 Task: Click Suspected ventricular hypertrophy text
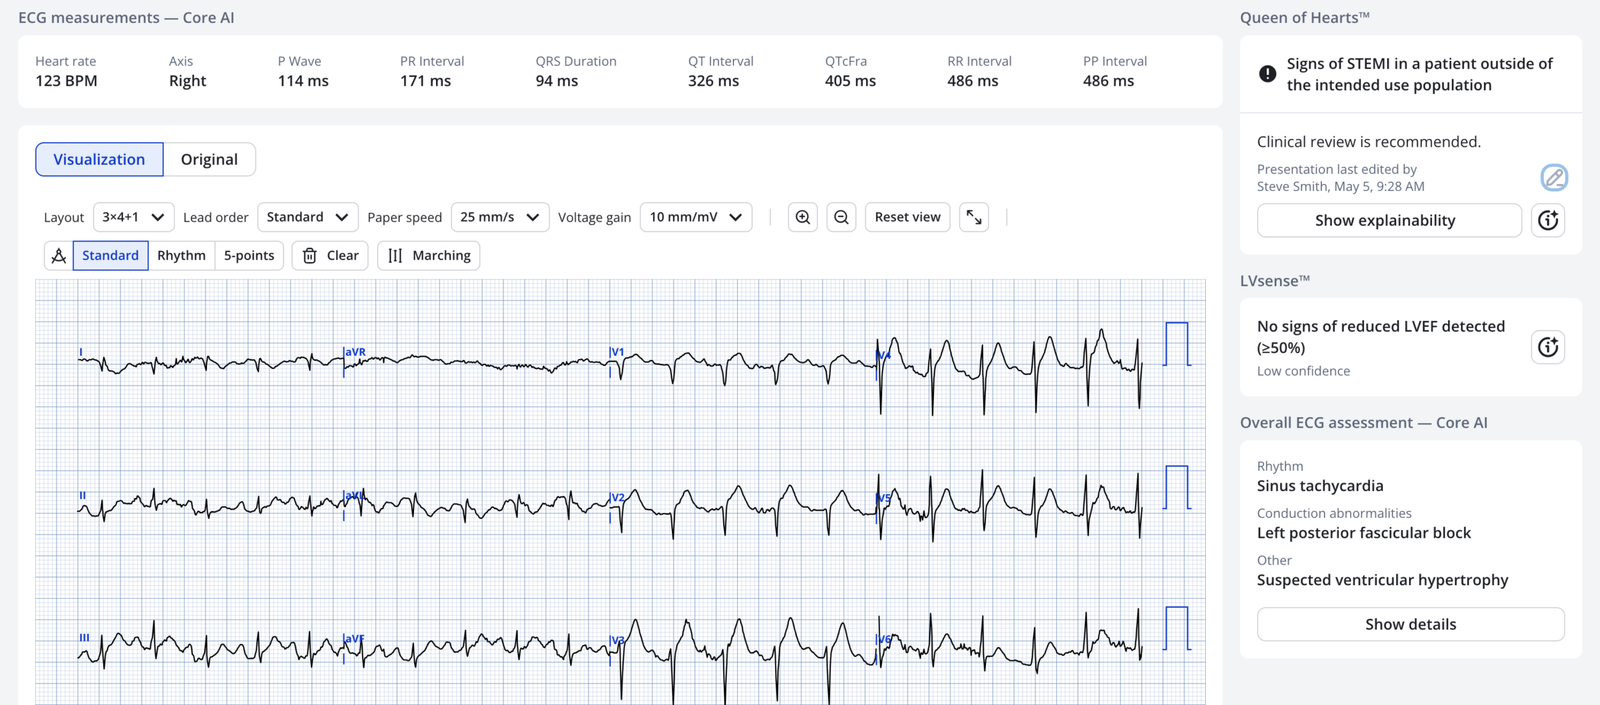click(1382, 580)
